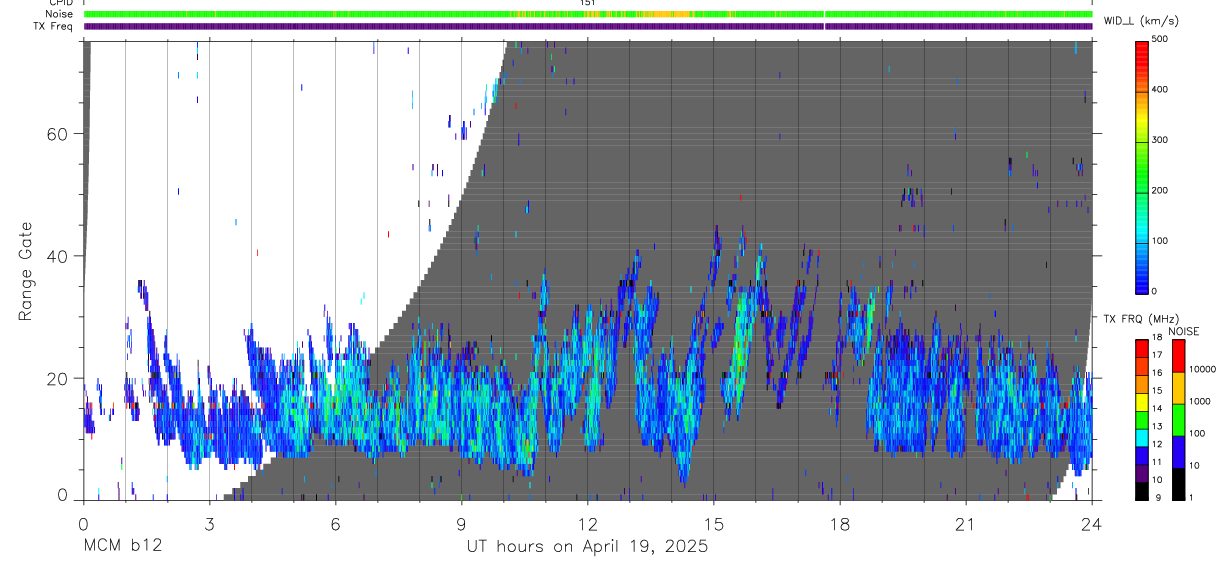Click the purple TX Freq status bar
Viewport: 1228px width, 567px height.
pyautogui.click(x=588, y=26)
